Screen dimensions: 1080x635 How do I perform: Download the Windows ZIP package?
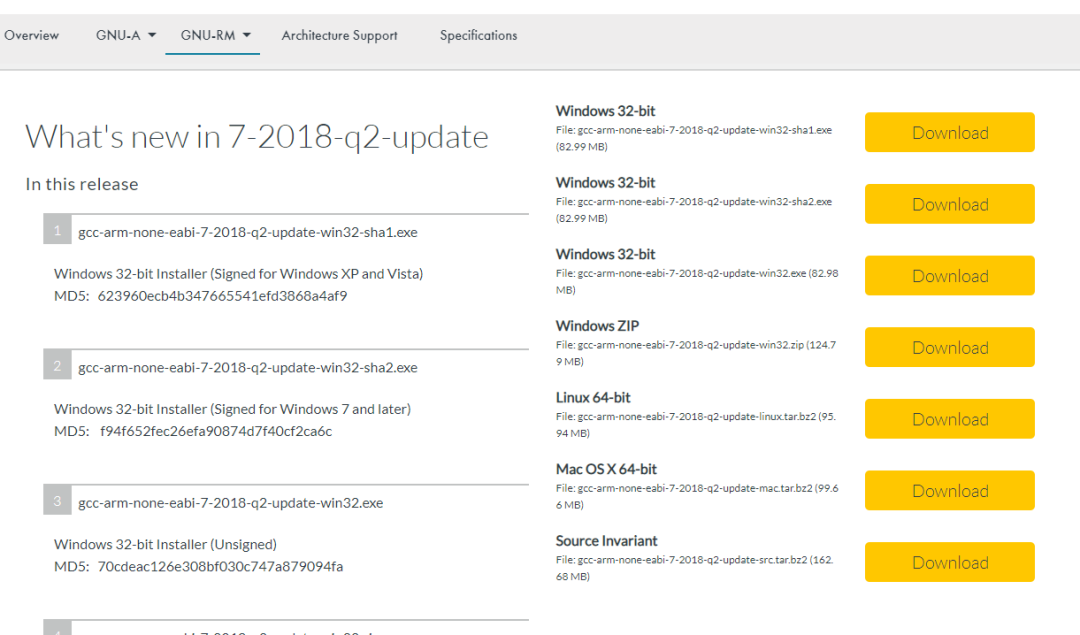pos(950,347)
